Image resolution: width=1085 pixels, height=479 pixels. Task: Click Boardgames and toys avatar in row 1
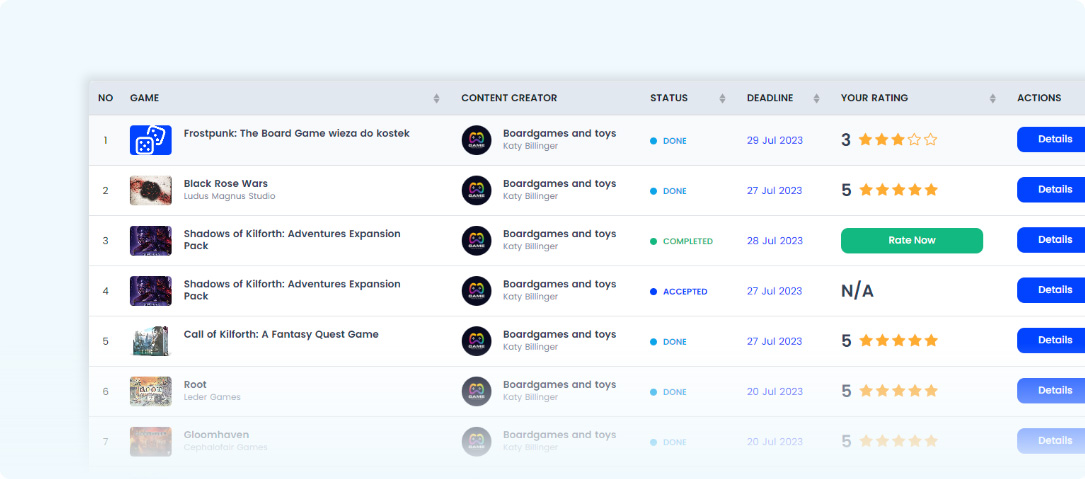coord(476,140)
